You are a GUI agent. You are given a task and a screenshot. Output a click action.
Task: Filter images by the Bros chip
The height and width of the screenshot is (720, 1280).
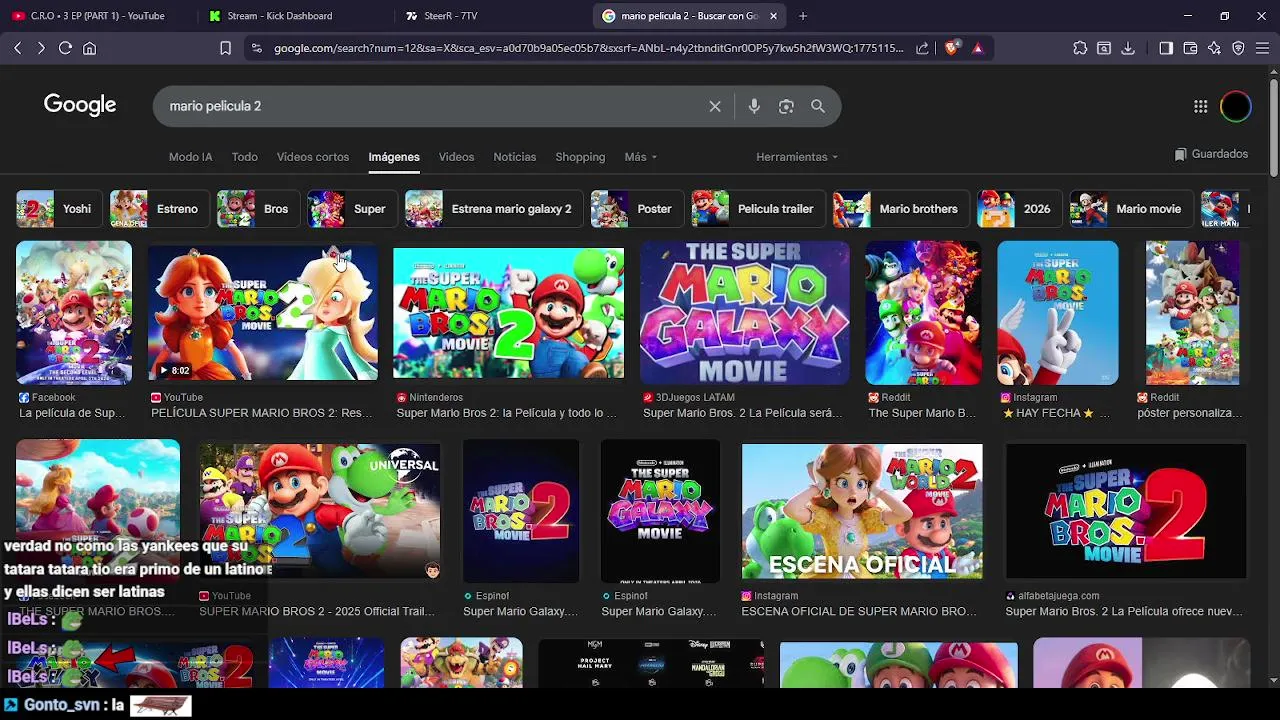258,209
